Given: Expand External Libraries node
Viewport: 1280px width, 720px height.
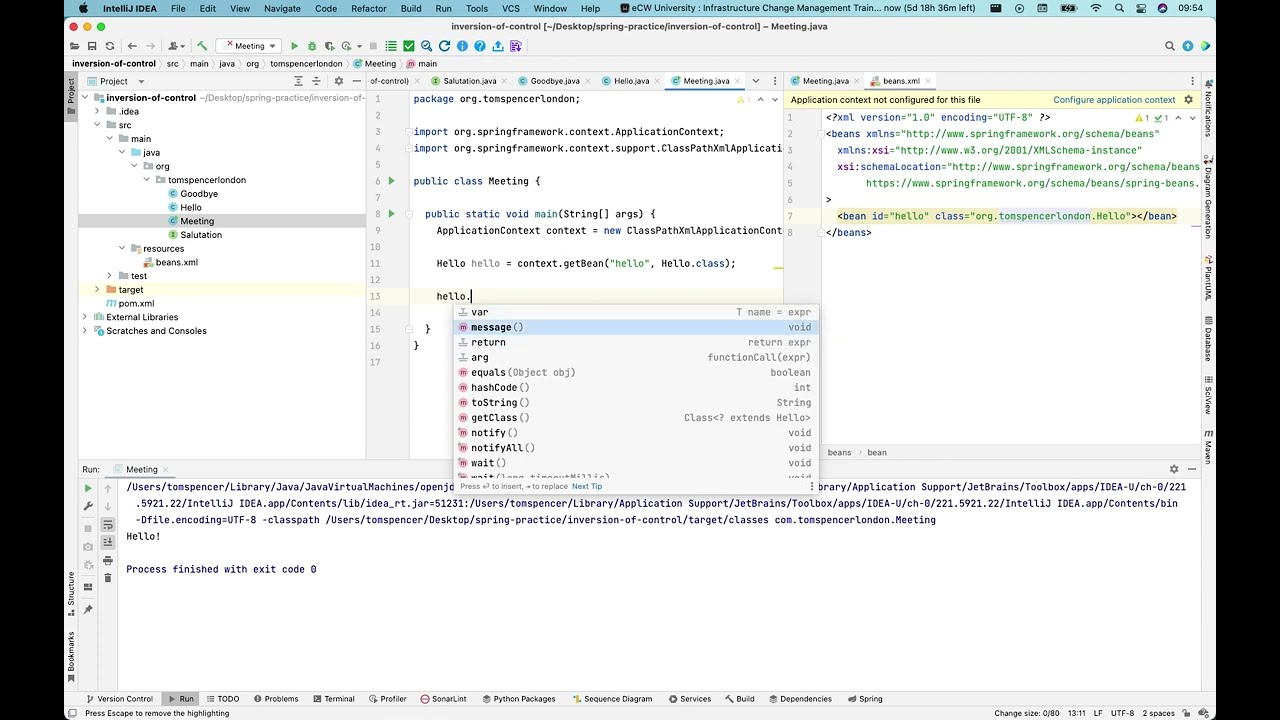Looking at the screenshot, I should (x=86, y=317).
